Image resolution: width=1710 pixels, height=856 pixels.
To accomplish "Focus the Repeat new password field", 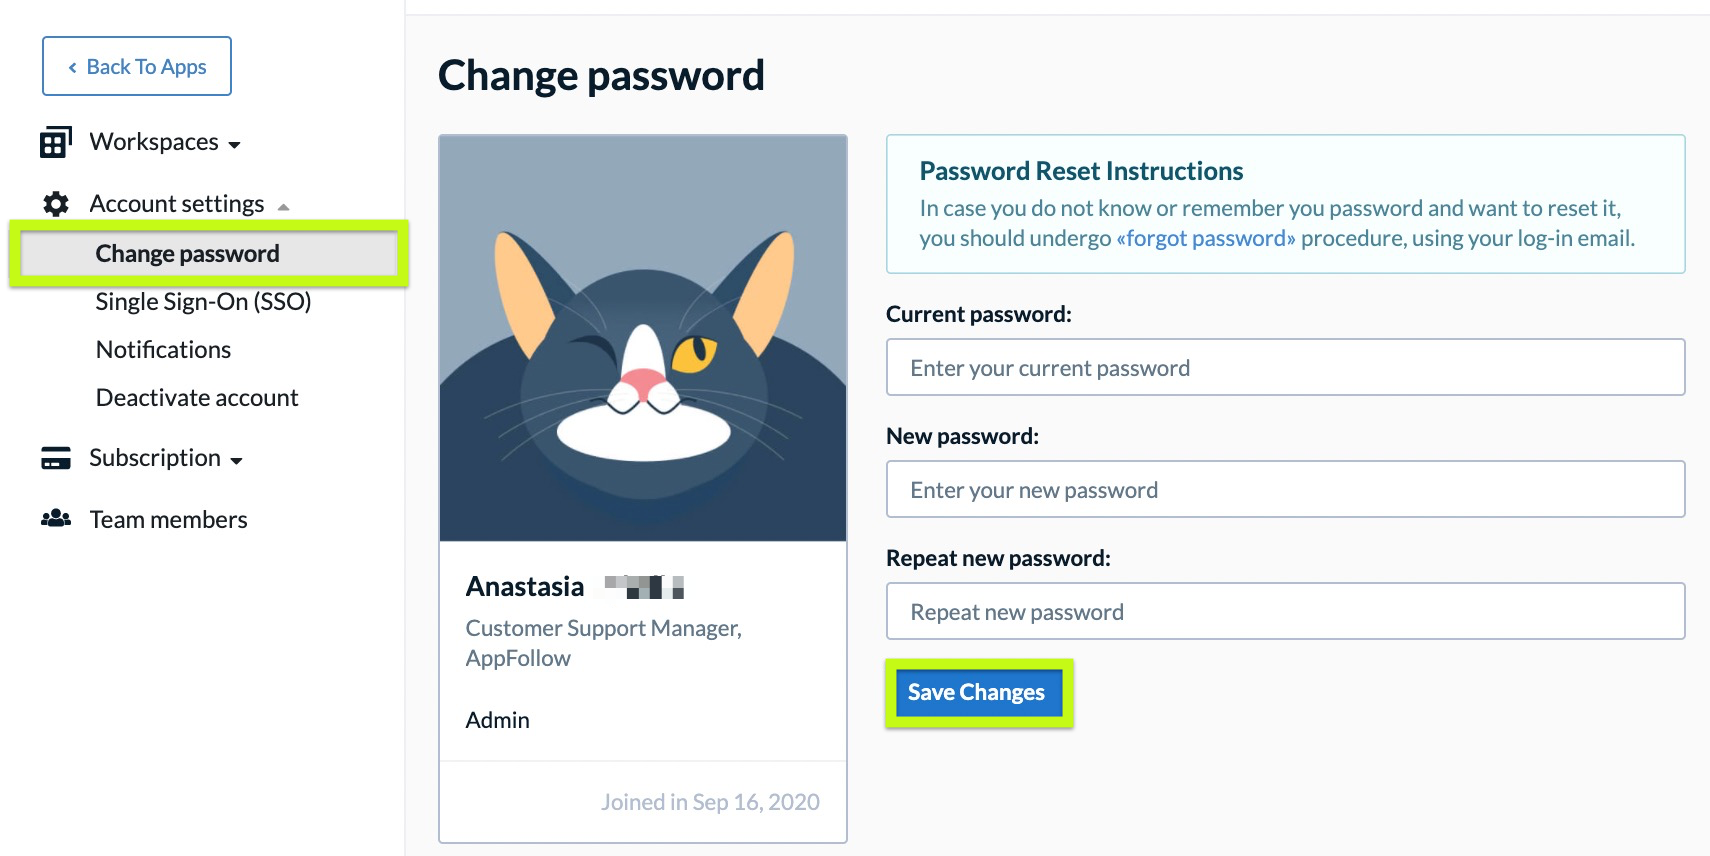I will point(1285,611).
